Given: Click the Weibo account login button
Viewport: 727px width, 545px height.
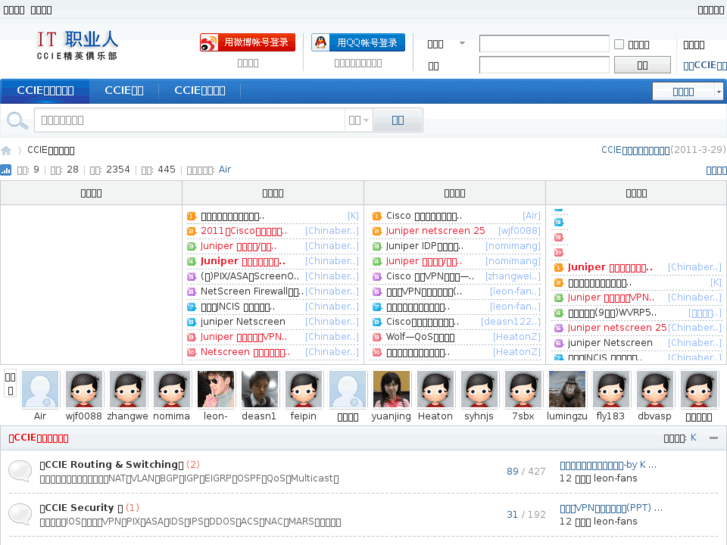Looking at the screenshot, I should (x=248, y=42).
